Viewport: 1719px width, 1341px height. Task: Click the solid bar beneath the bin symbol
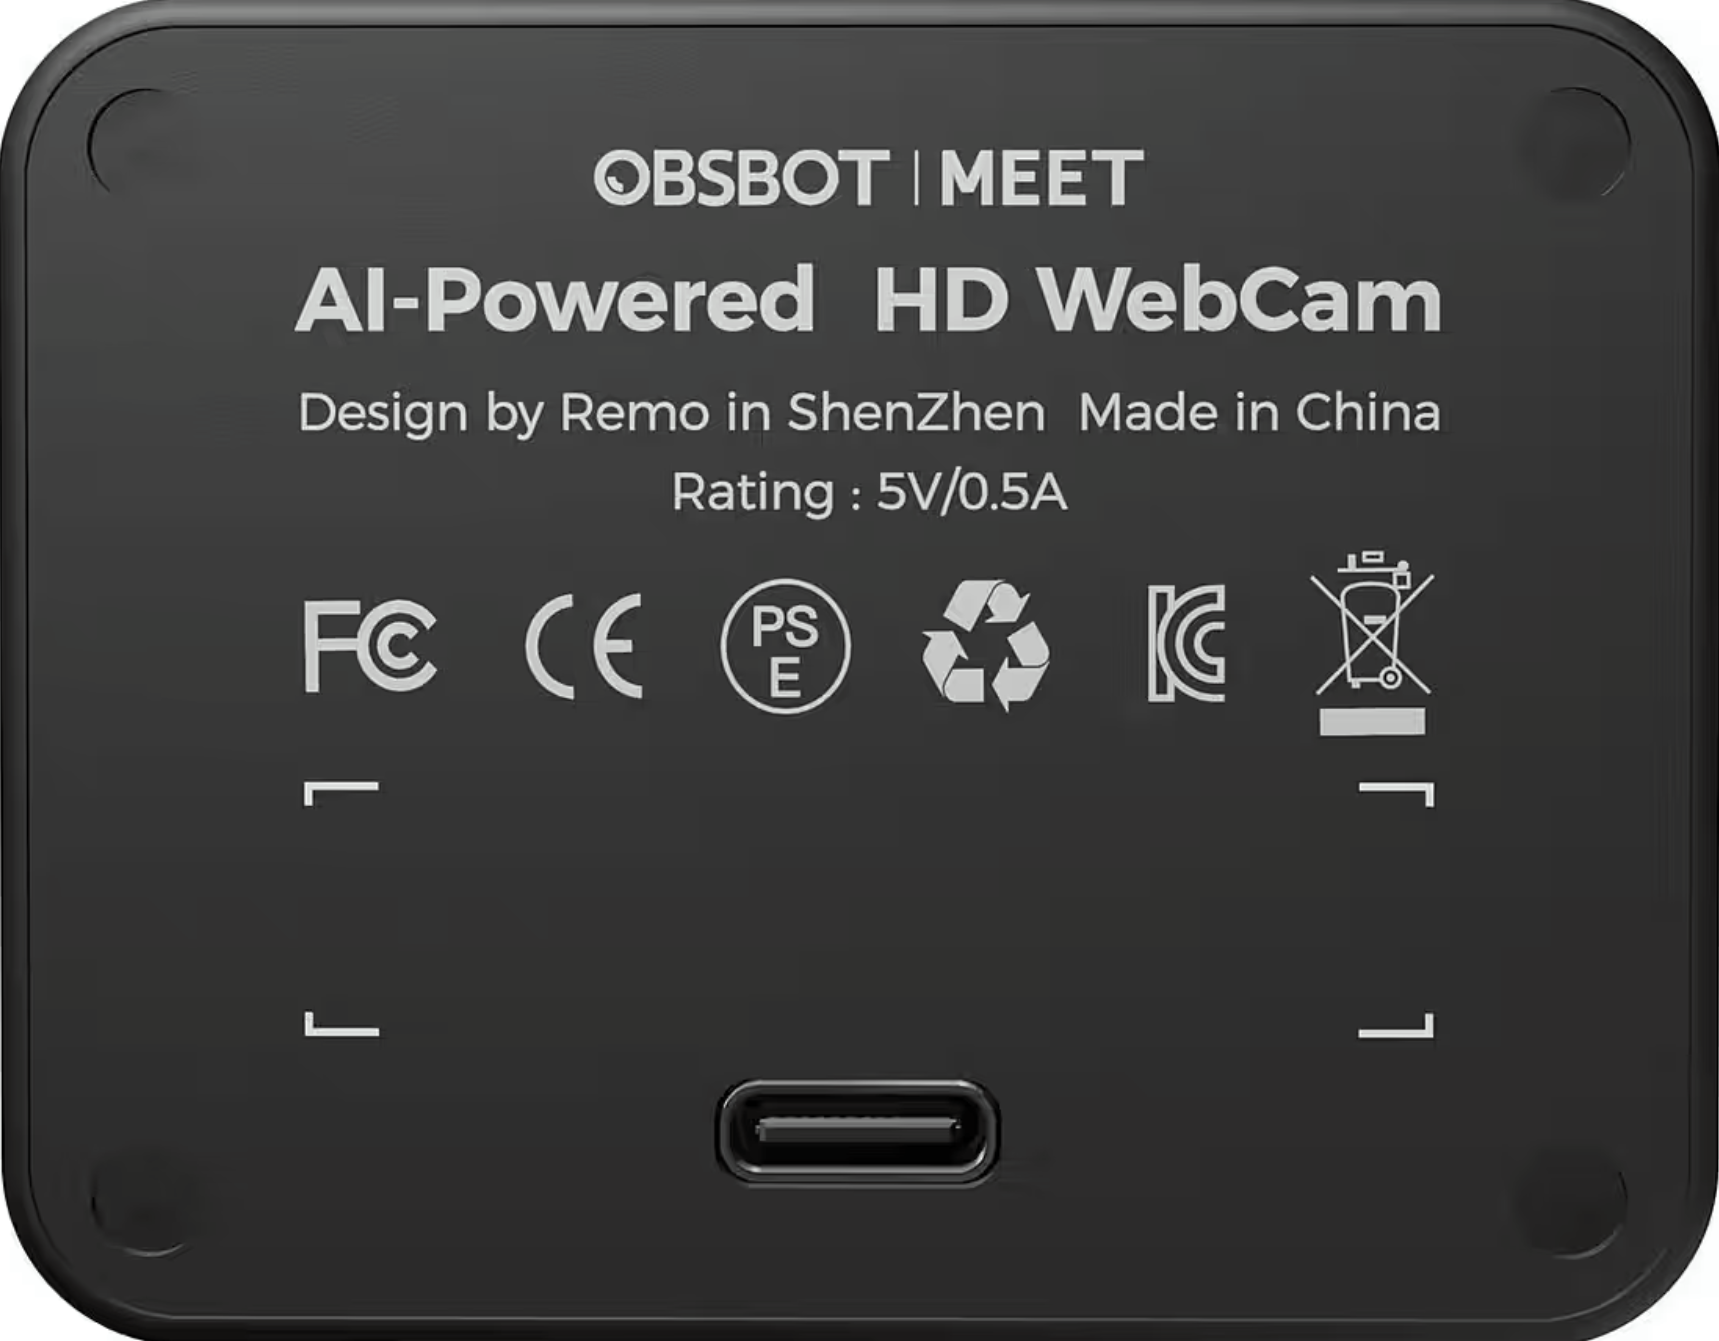click(x=1372, y=721)
